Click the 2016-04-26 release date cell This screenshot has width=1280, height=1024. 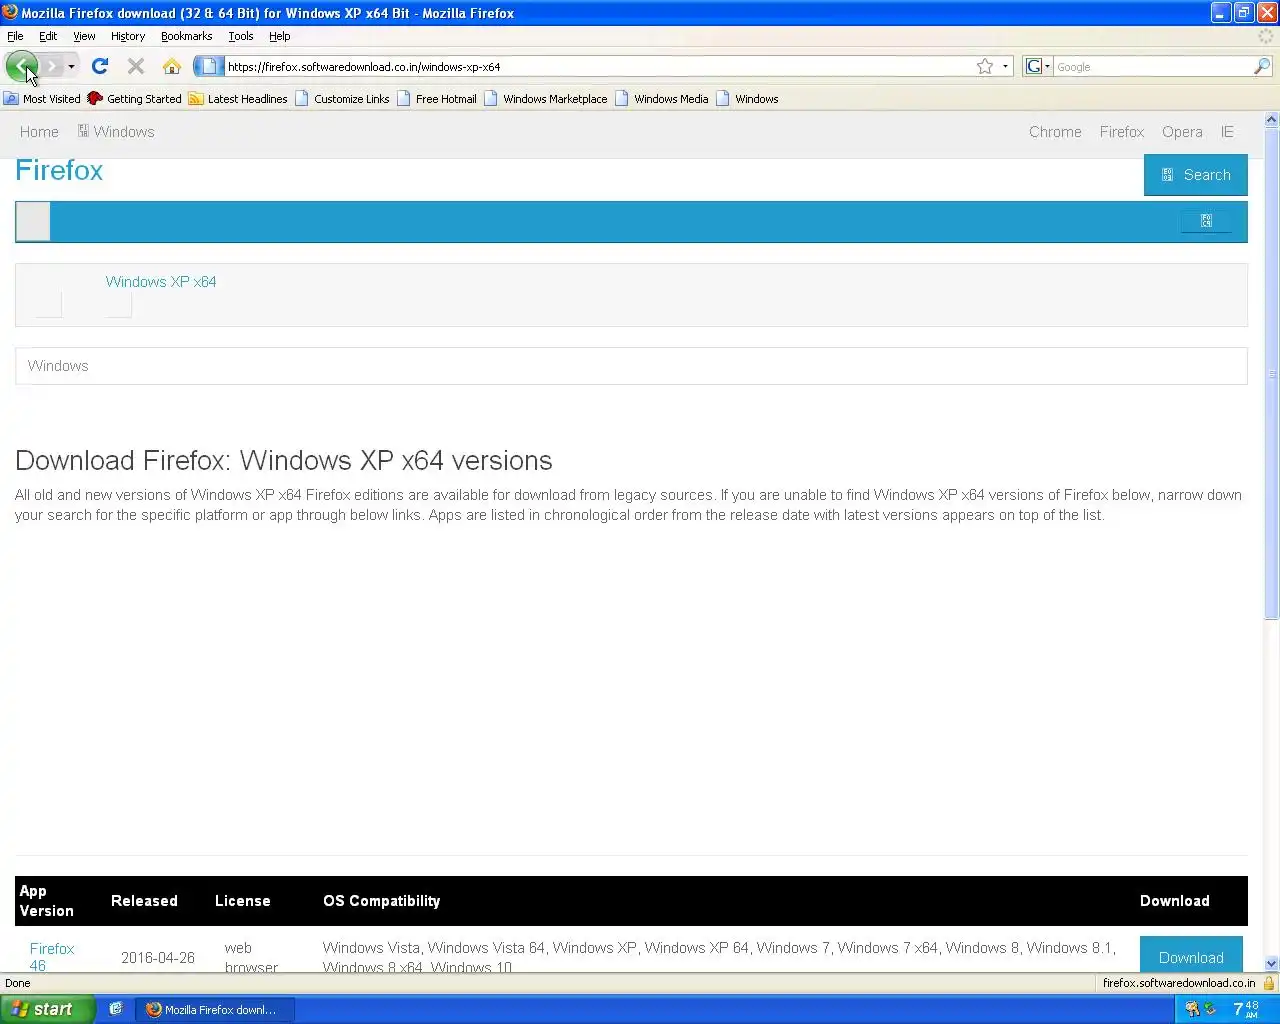coord(158,958)
